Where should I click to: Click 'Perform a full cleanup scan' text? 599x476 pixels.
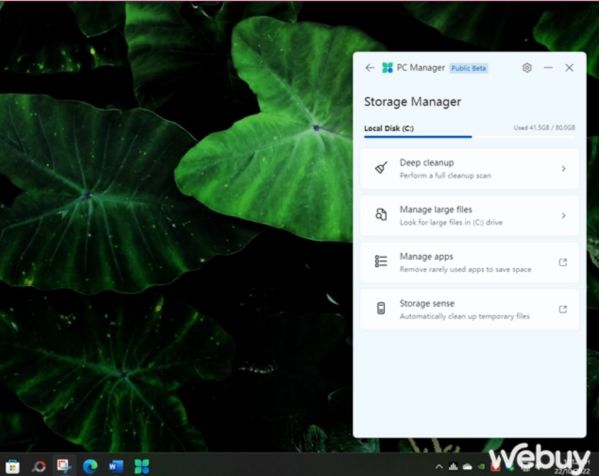click(x=445, y=176)
